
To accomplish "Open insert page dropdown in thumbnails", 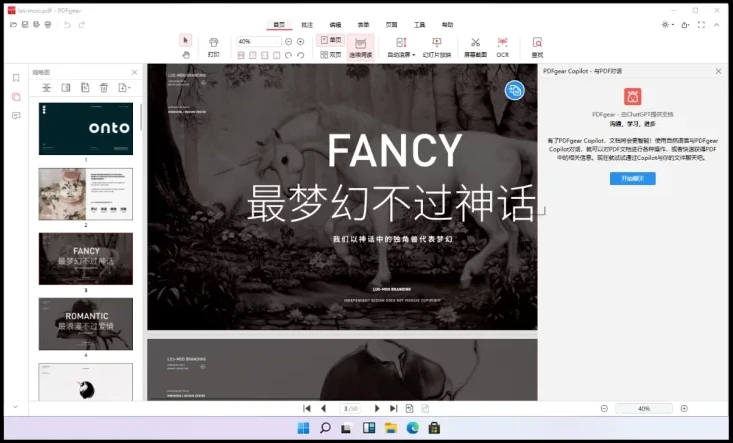I will tap(124, 87).
